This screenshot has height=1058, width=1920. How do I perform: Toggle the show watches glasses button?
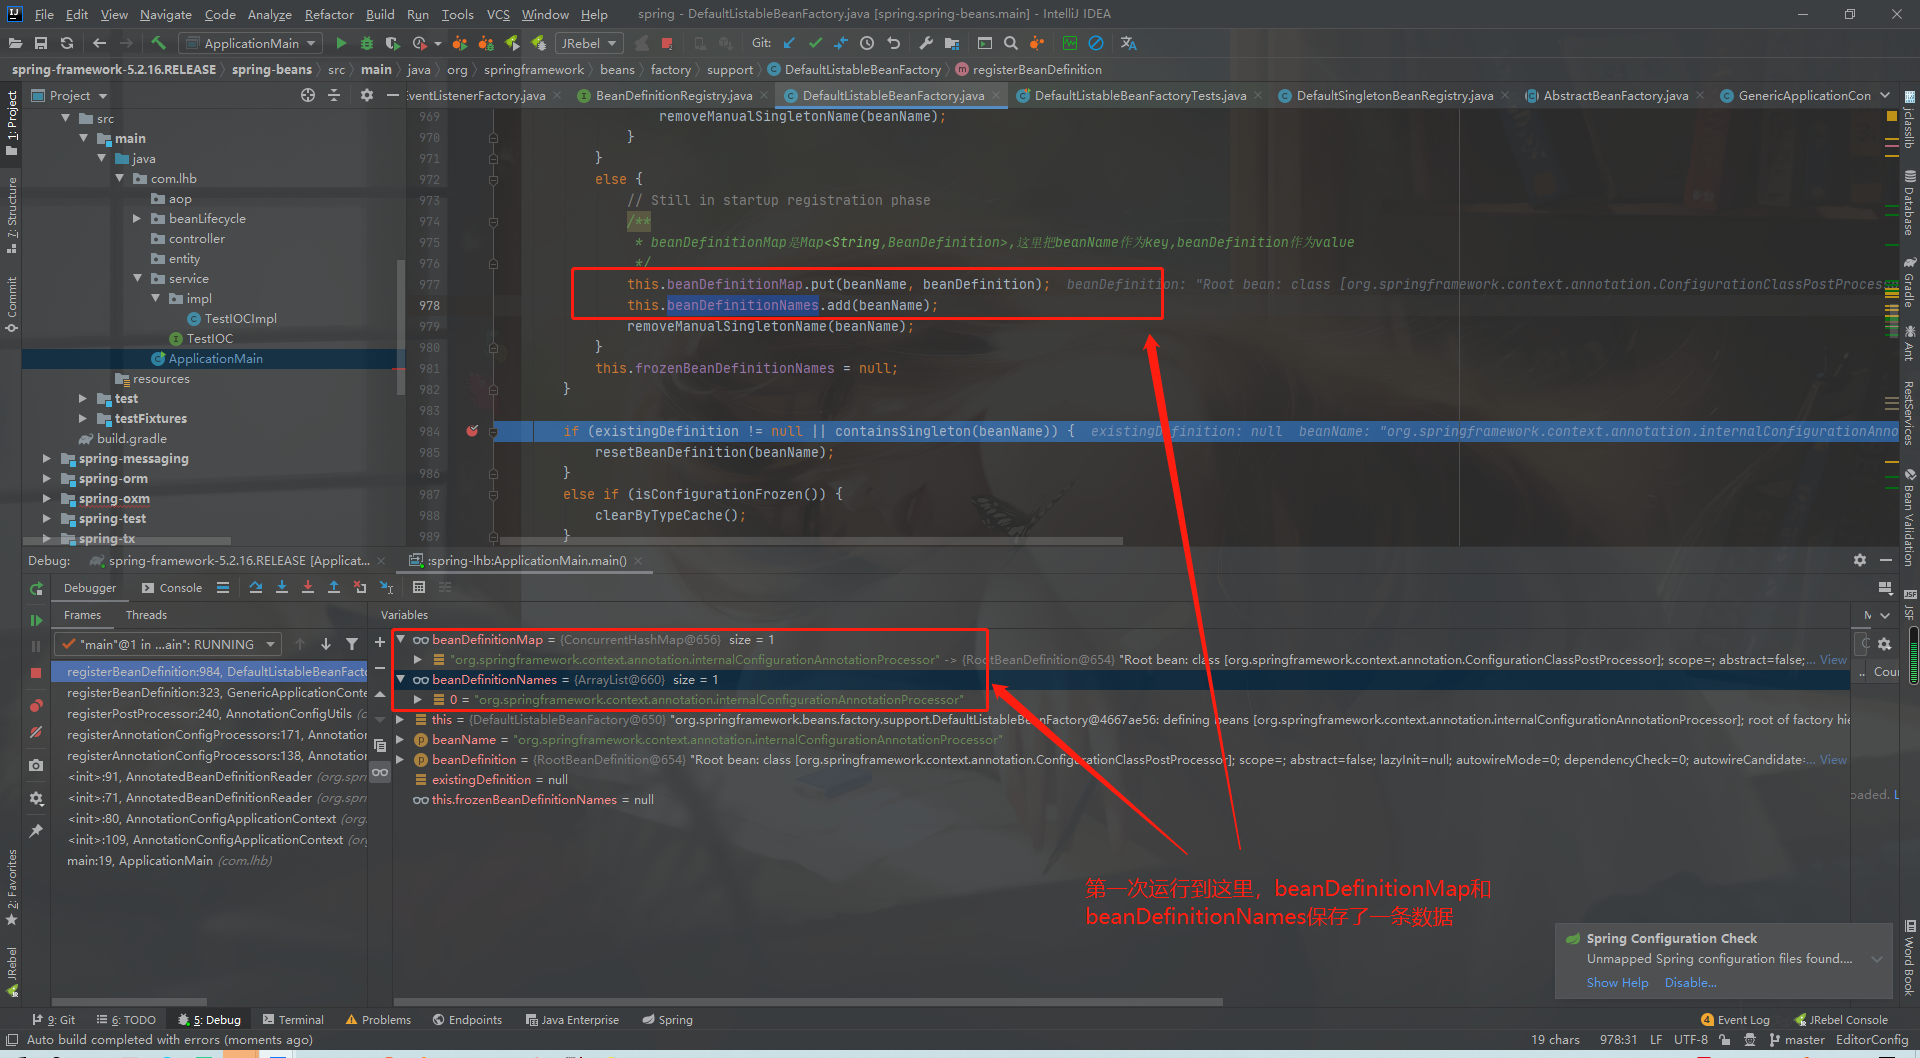pyautogui.click(x=380, y=772)
